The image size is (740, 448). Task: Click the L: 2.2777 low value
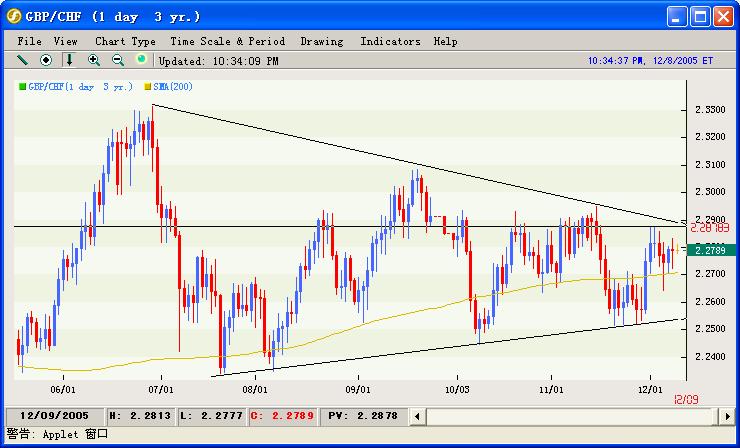211,416
